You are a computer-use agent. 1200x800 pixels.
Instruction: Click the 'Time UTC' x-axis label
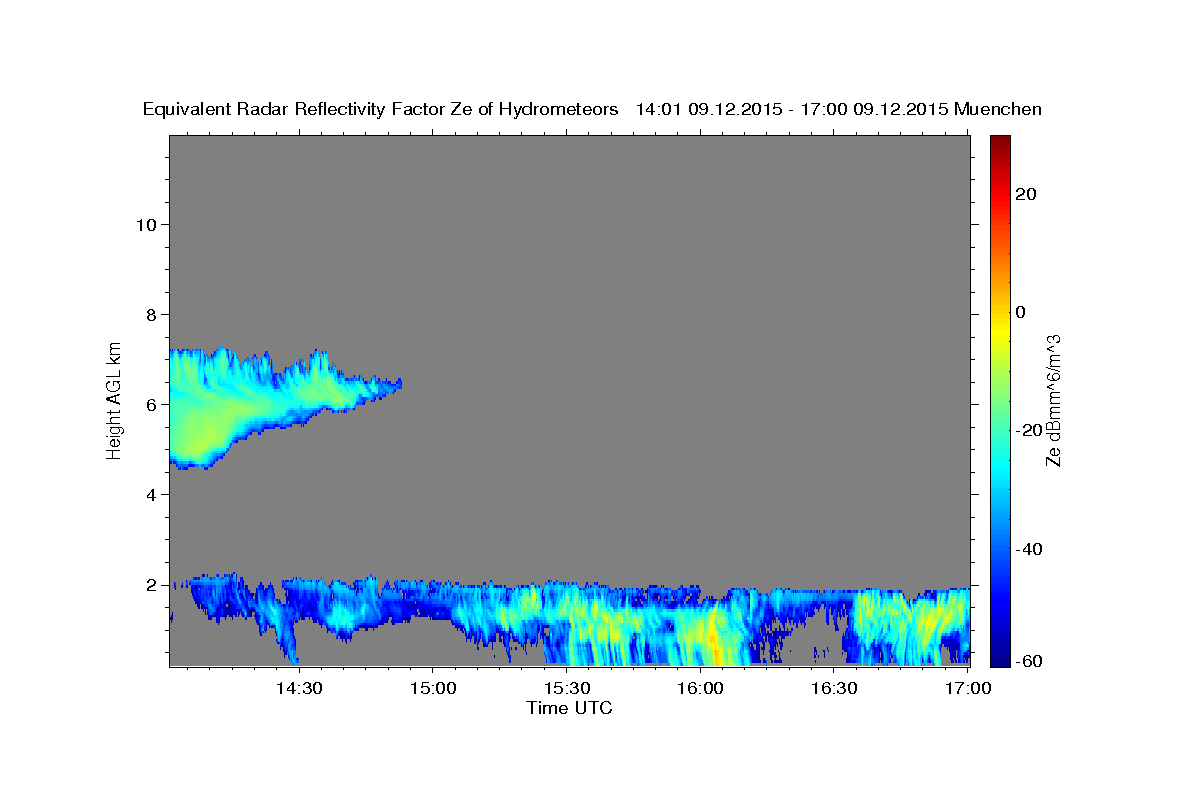[569, 708]
